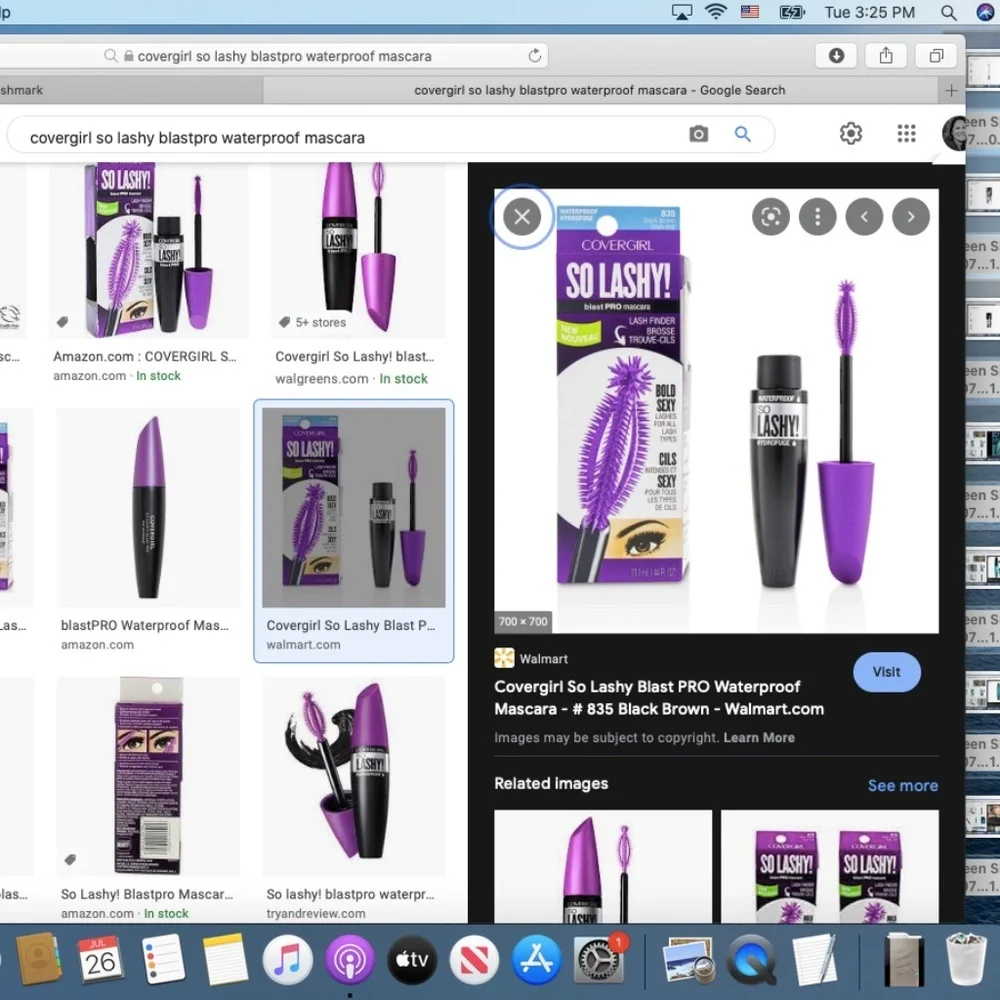Open the Amazon COVERGIRL in-stock result
The image size is (1000, 1000).
pos(149,272)
